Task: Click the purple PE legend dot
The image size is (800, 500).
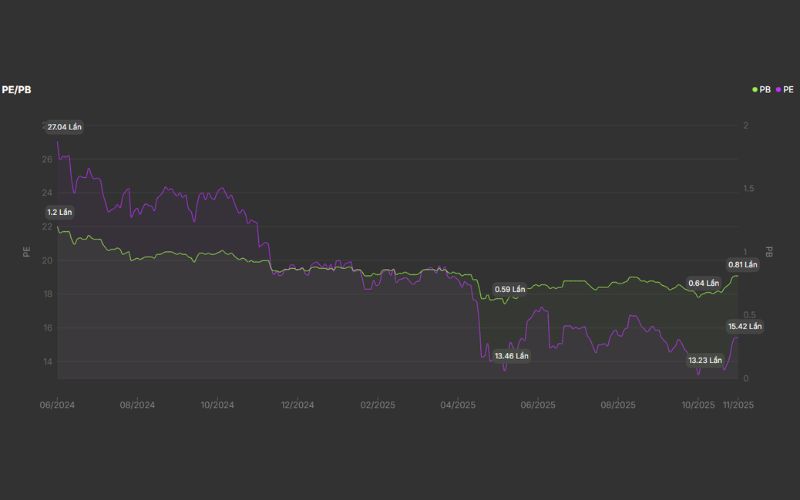Action: [778, 89]
